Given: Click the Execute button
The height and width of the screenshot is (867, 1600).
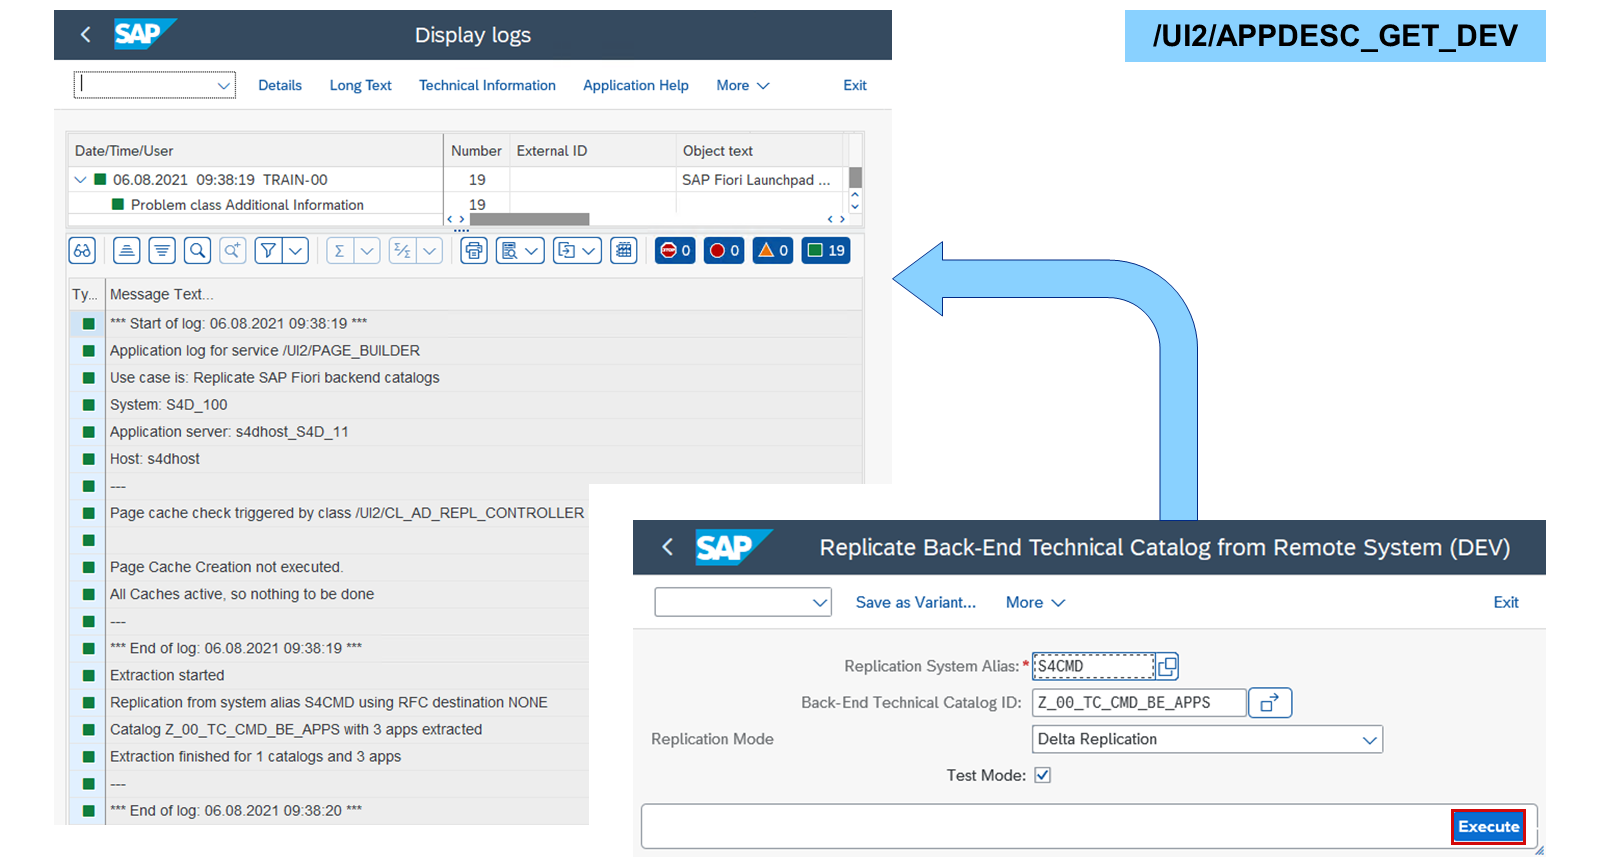Looking at the screenshot, I should [x=1489, y=827].
